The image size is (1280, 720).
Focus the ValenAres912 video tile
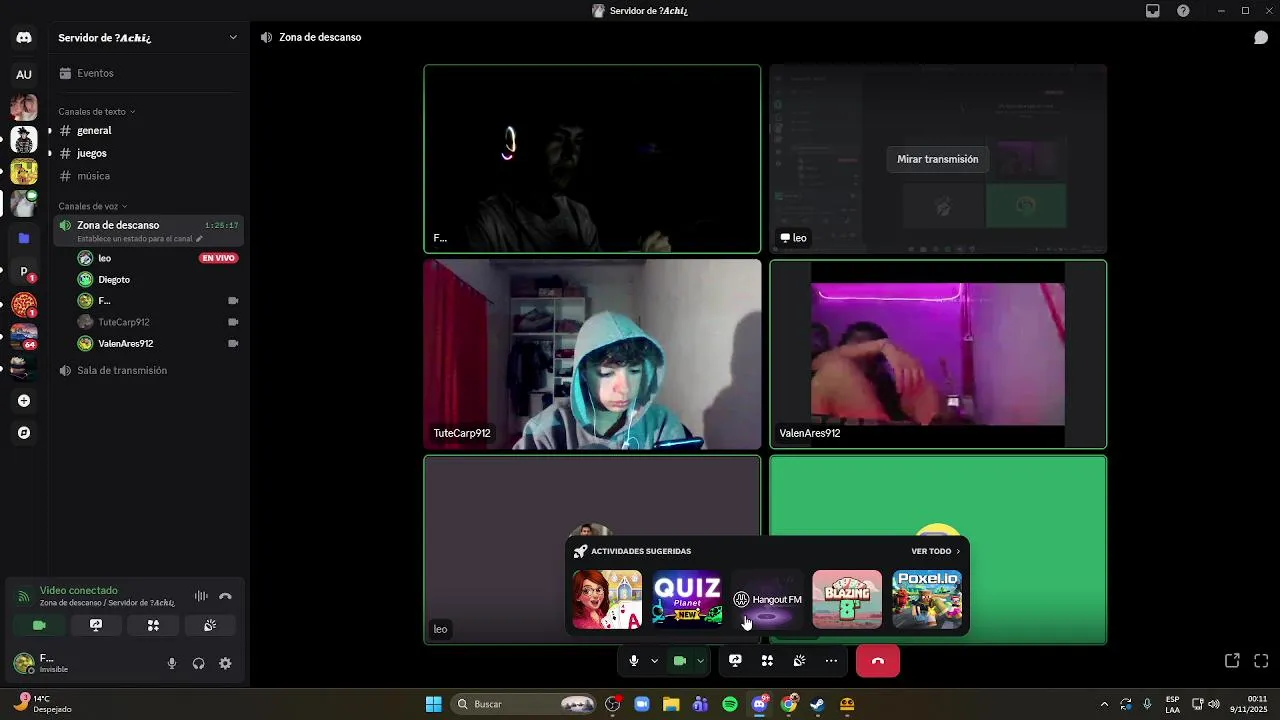point(938,354)
